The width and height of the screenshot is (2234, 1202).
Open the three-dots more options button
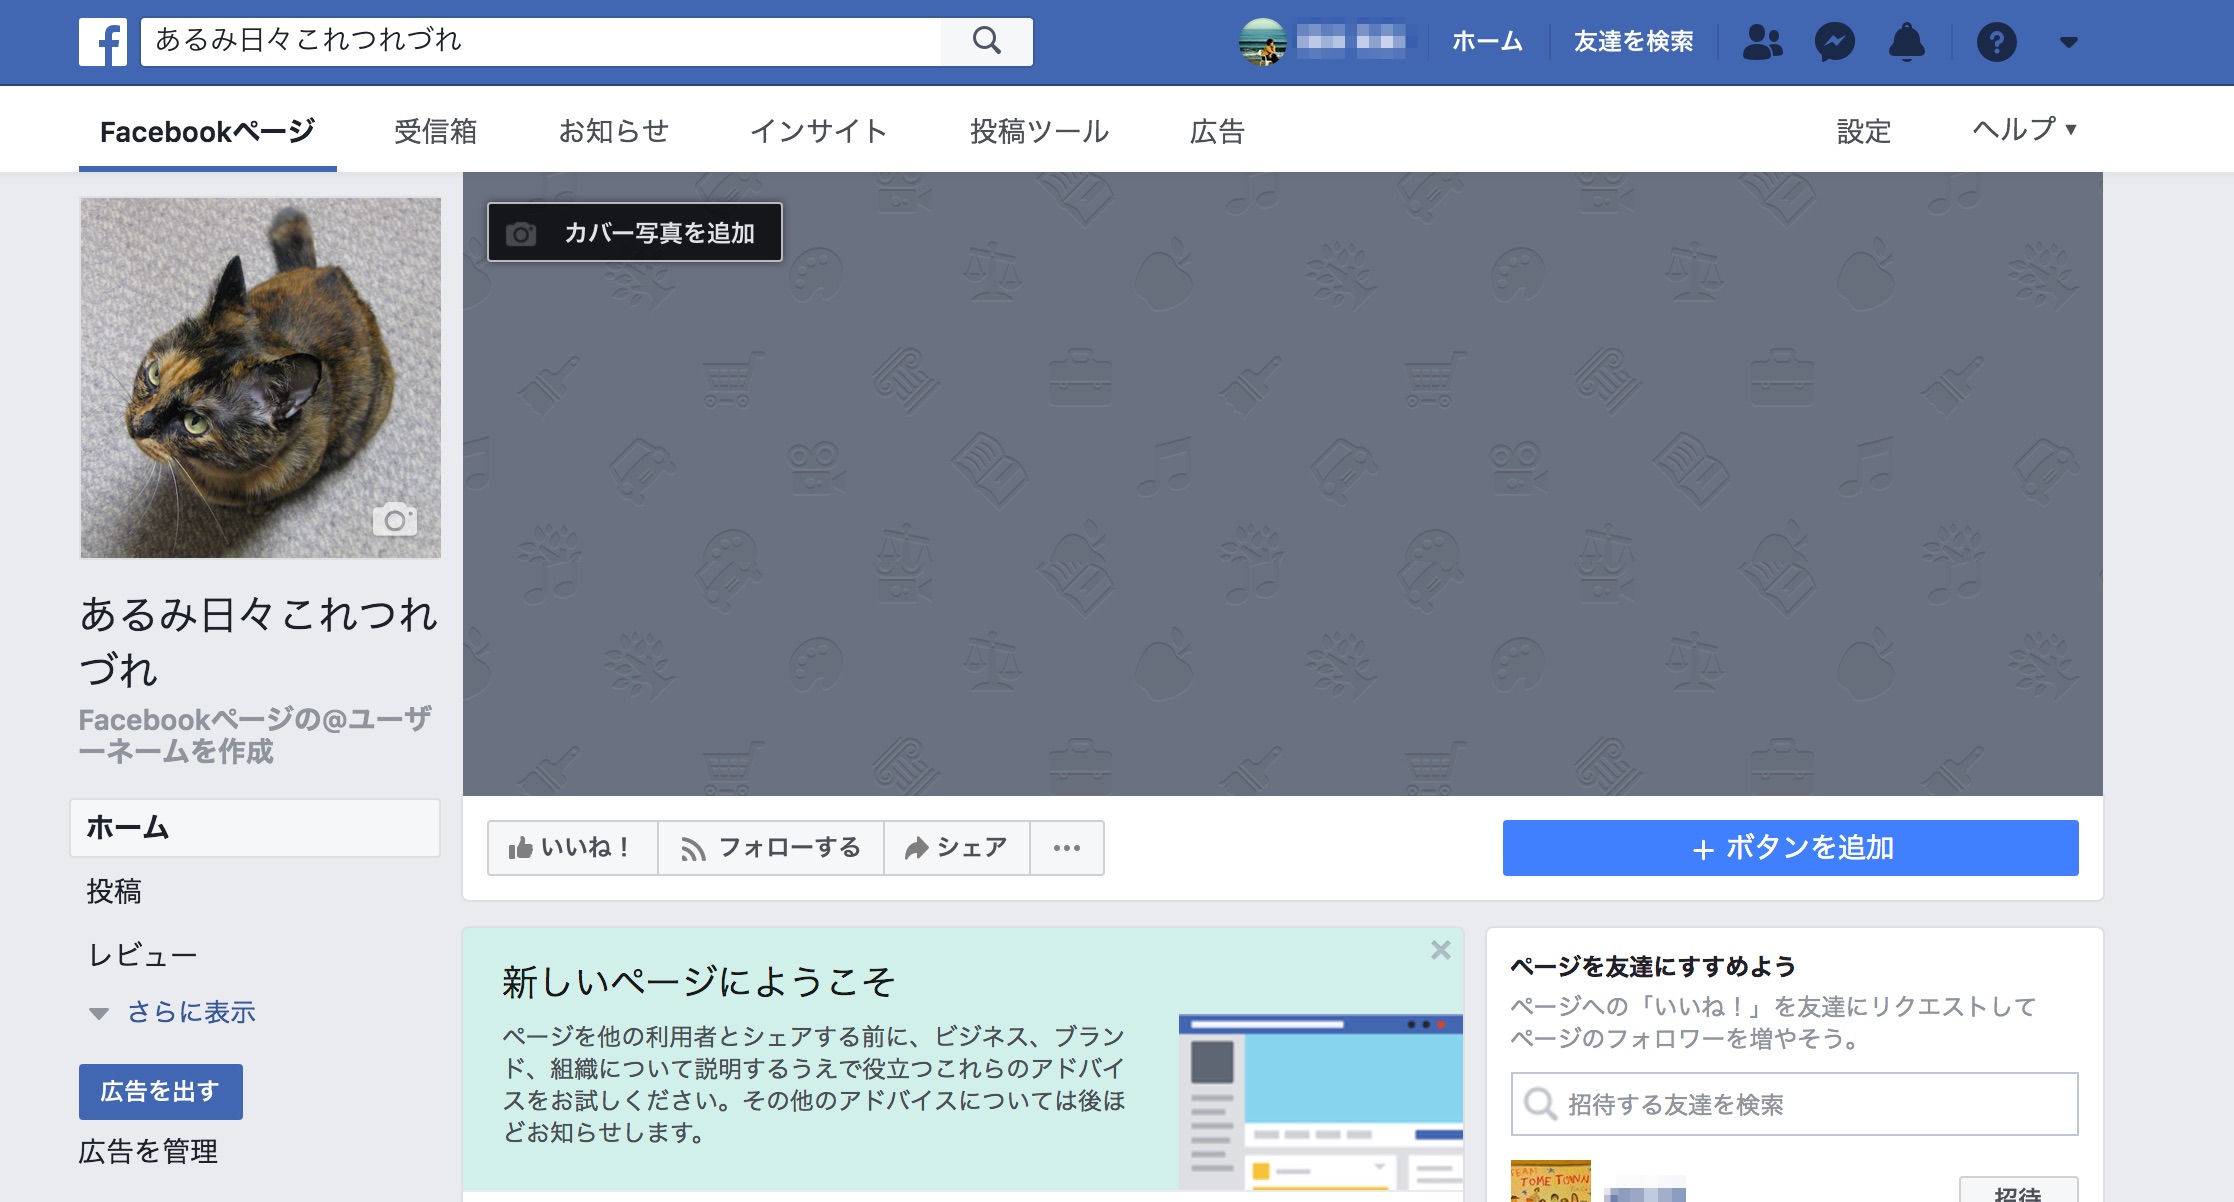coord(1067,848)
